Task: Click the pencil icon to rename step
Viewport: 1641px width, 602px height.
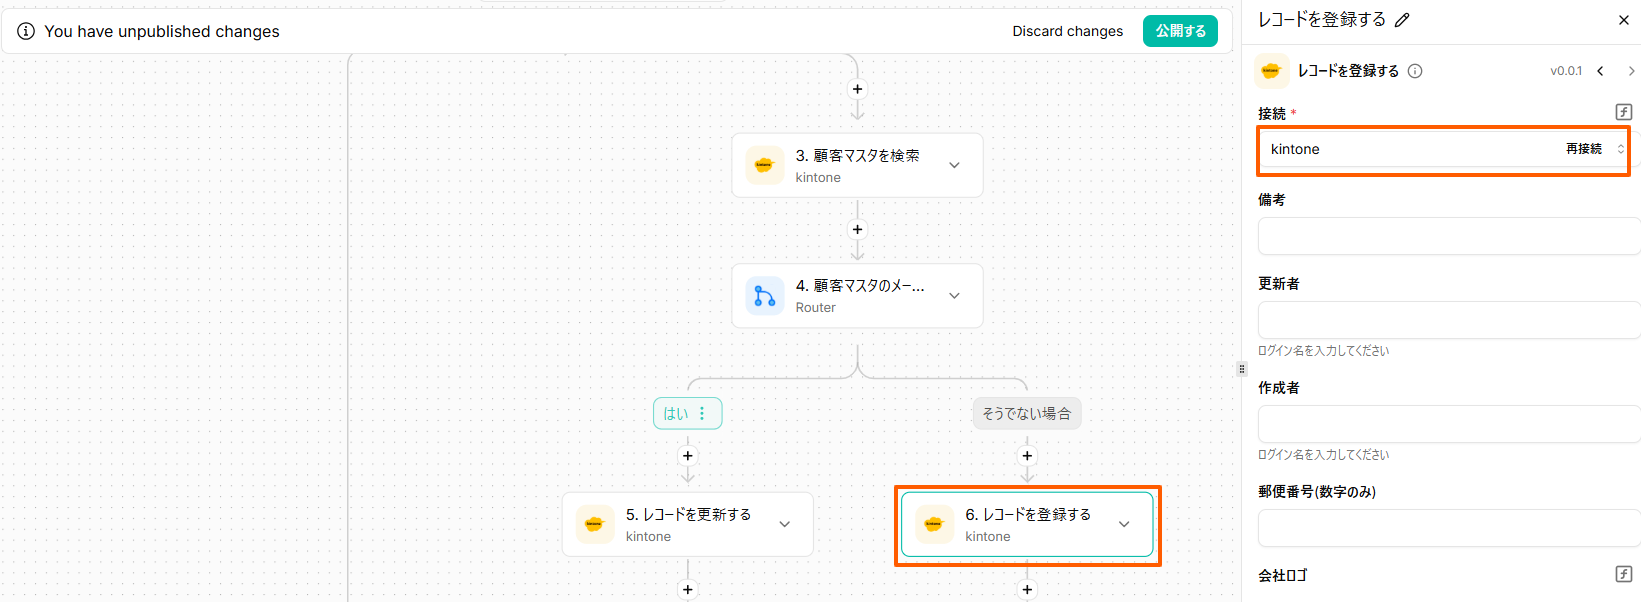Action: tap(1402, 20)
